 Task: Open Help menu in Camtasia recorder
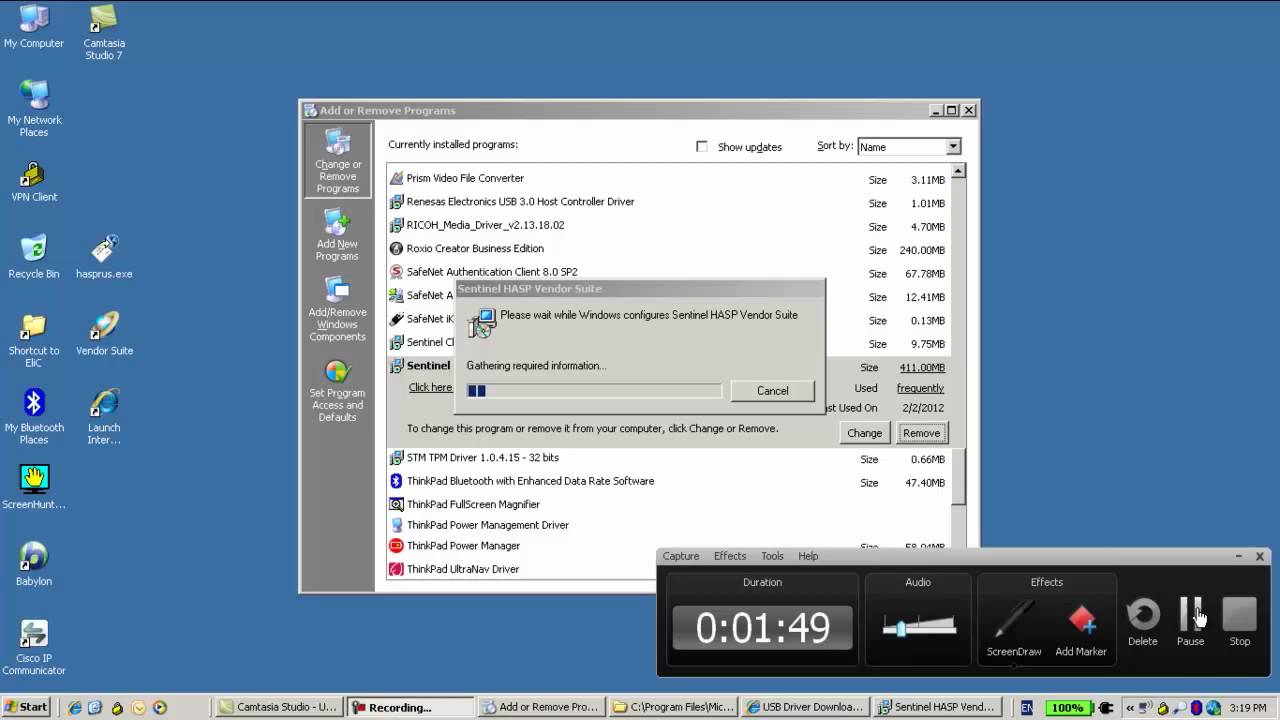coord(808,556)
